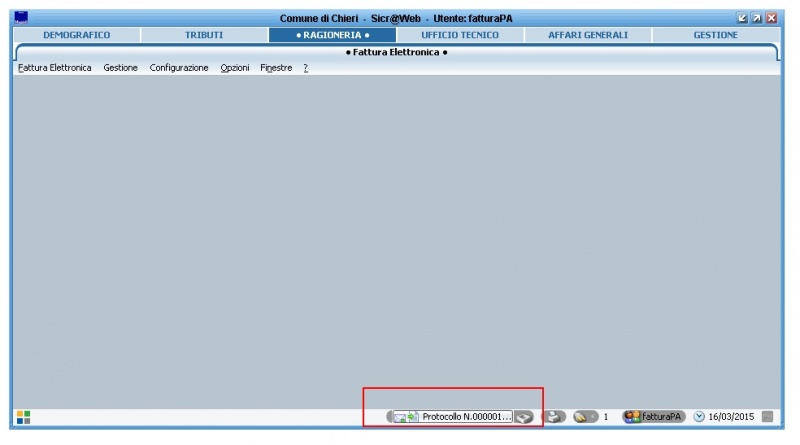Open the Configurazione menu
This screenshot has height=445, width=800.
point(179,68)
